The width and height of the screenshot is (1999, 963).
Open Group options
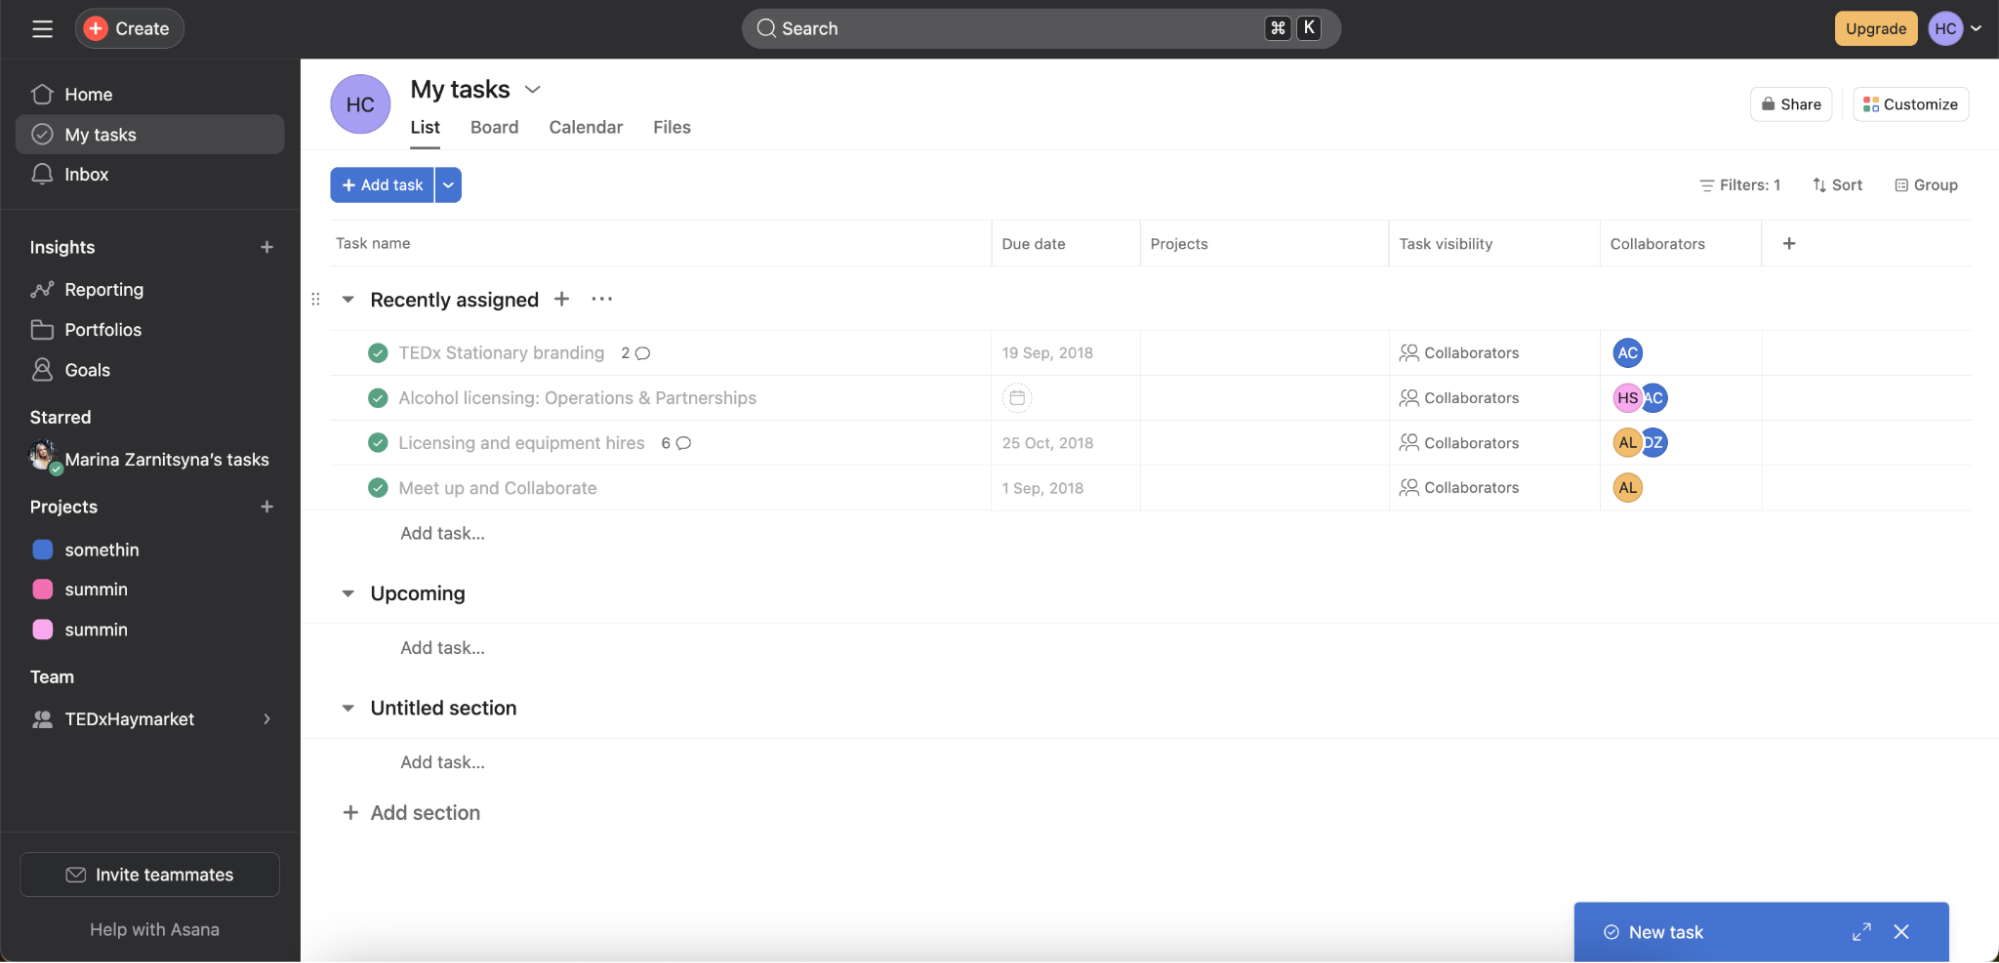(x=1926, y=185)
